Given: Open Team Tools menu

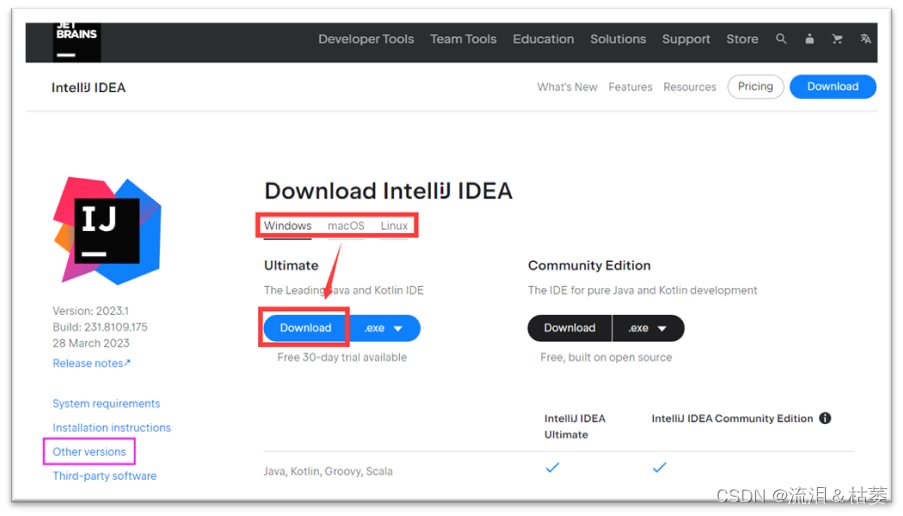Looking at the screenshot, I should coord(463,39).
